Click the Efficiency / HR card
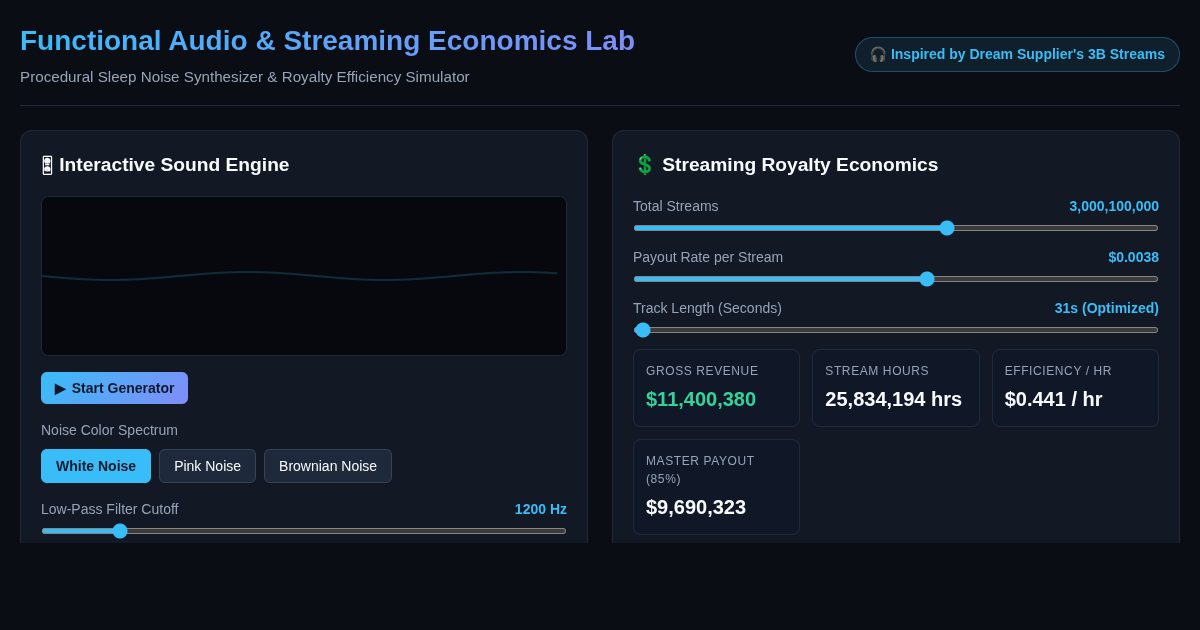This screenshot has height=630, width=1200. coord(1075,388)
